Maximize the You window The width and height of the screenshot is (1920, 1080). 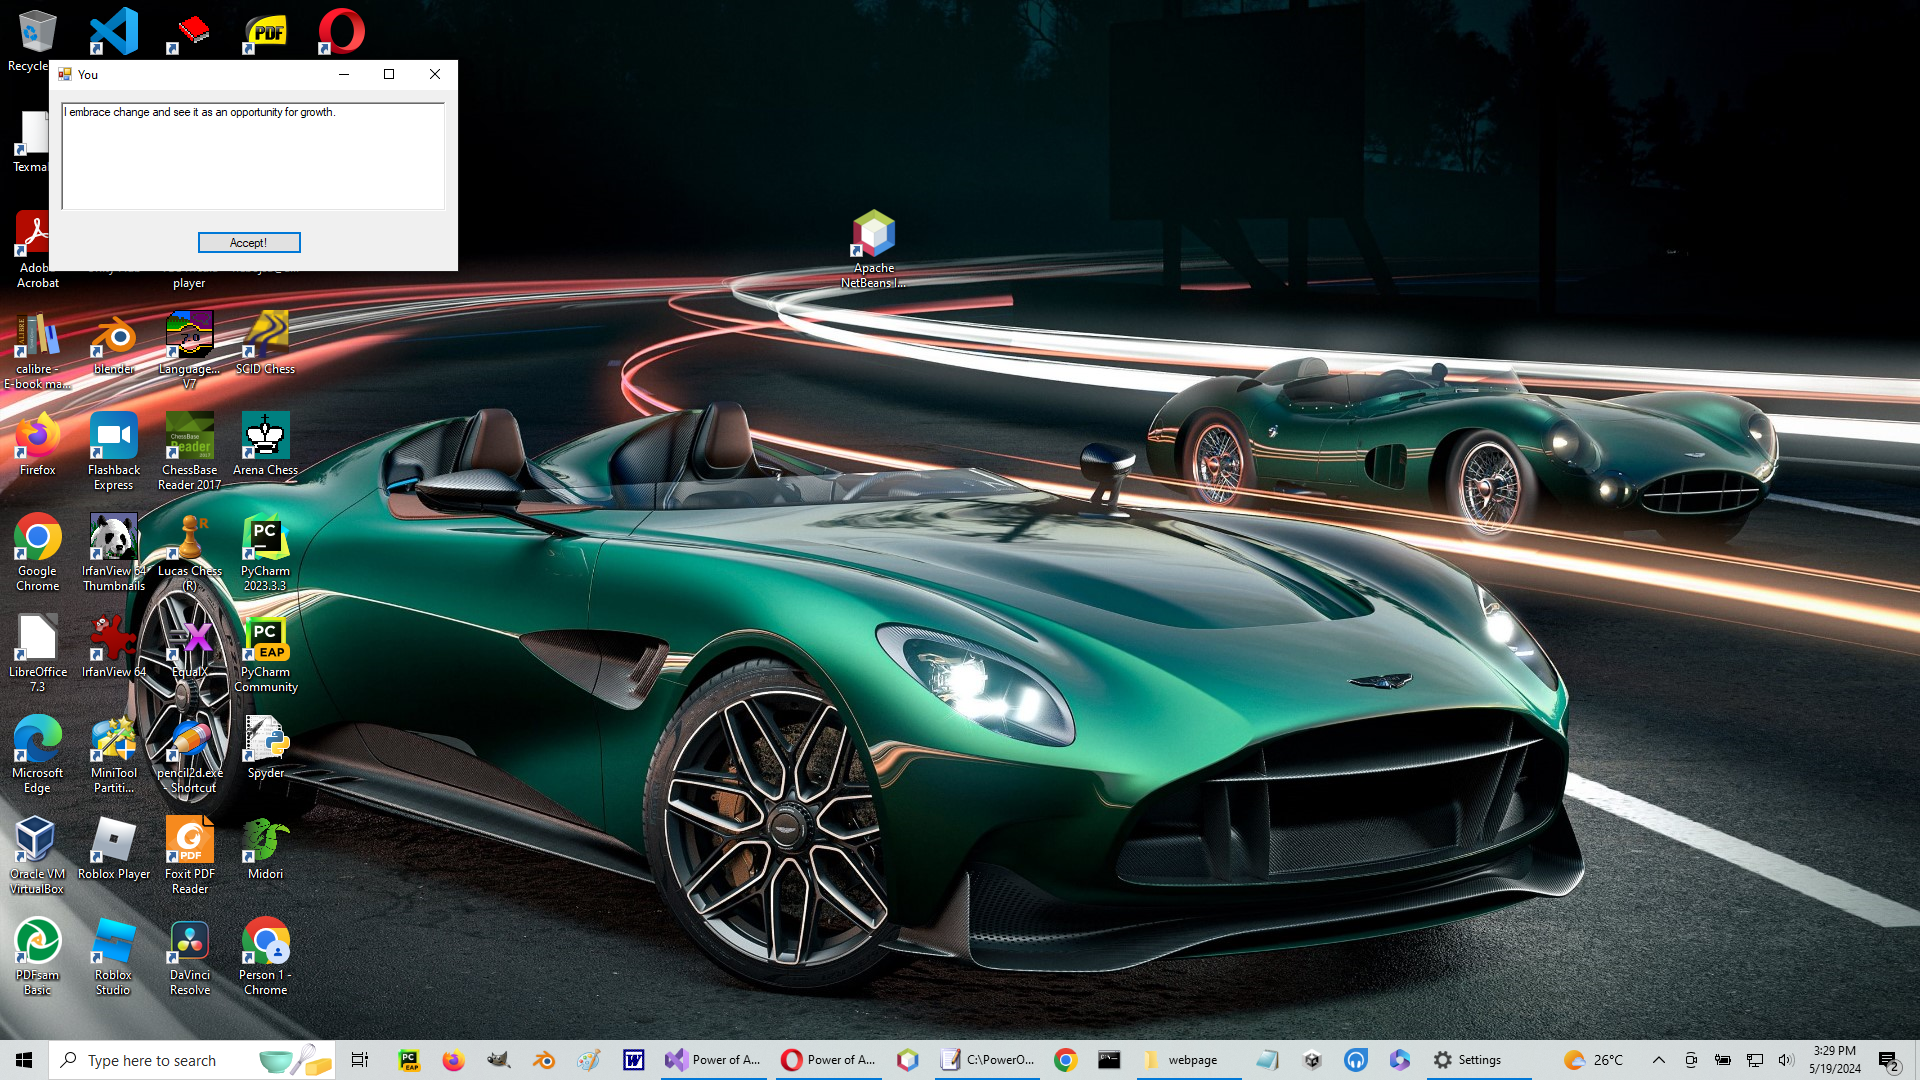click(389, 74)
